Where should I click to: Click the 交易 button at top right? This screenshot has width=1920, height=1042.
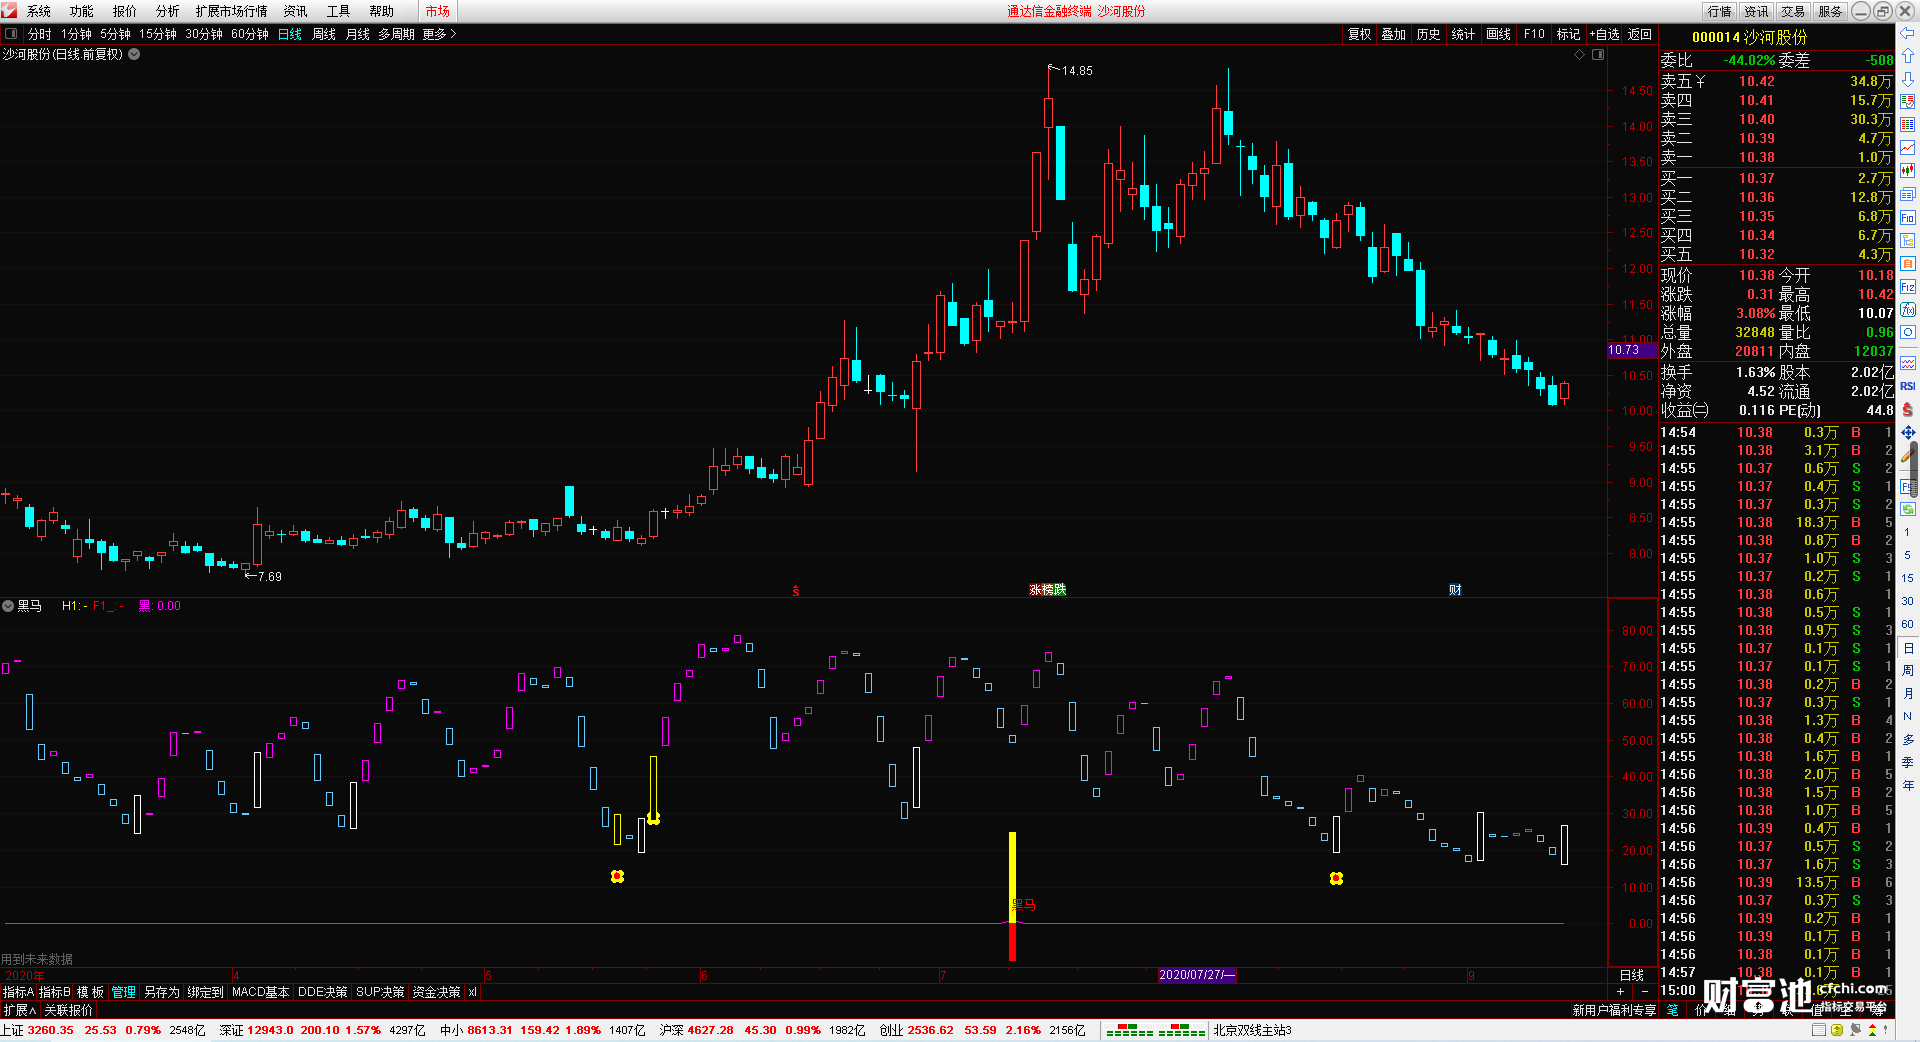point(1794,11)
